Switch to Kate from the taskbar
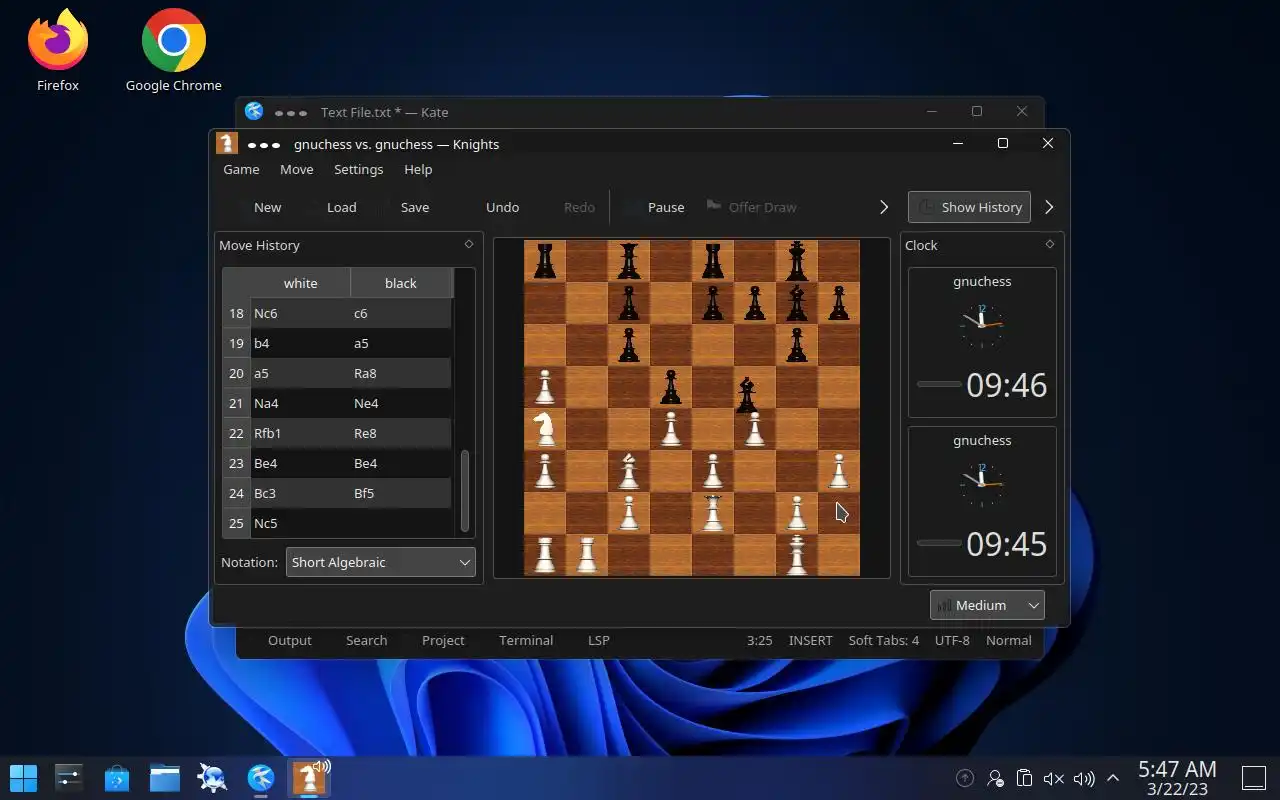The image size is (1280, 800). [261, 777]
